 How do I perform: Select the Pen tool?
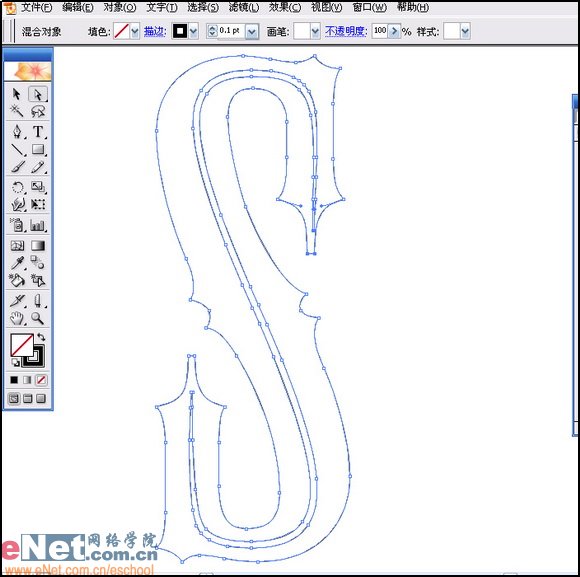tap(17, 132)
